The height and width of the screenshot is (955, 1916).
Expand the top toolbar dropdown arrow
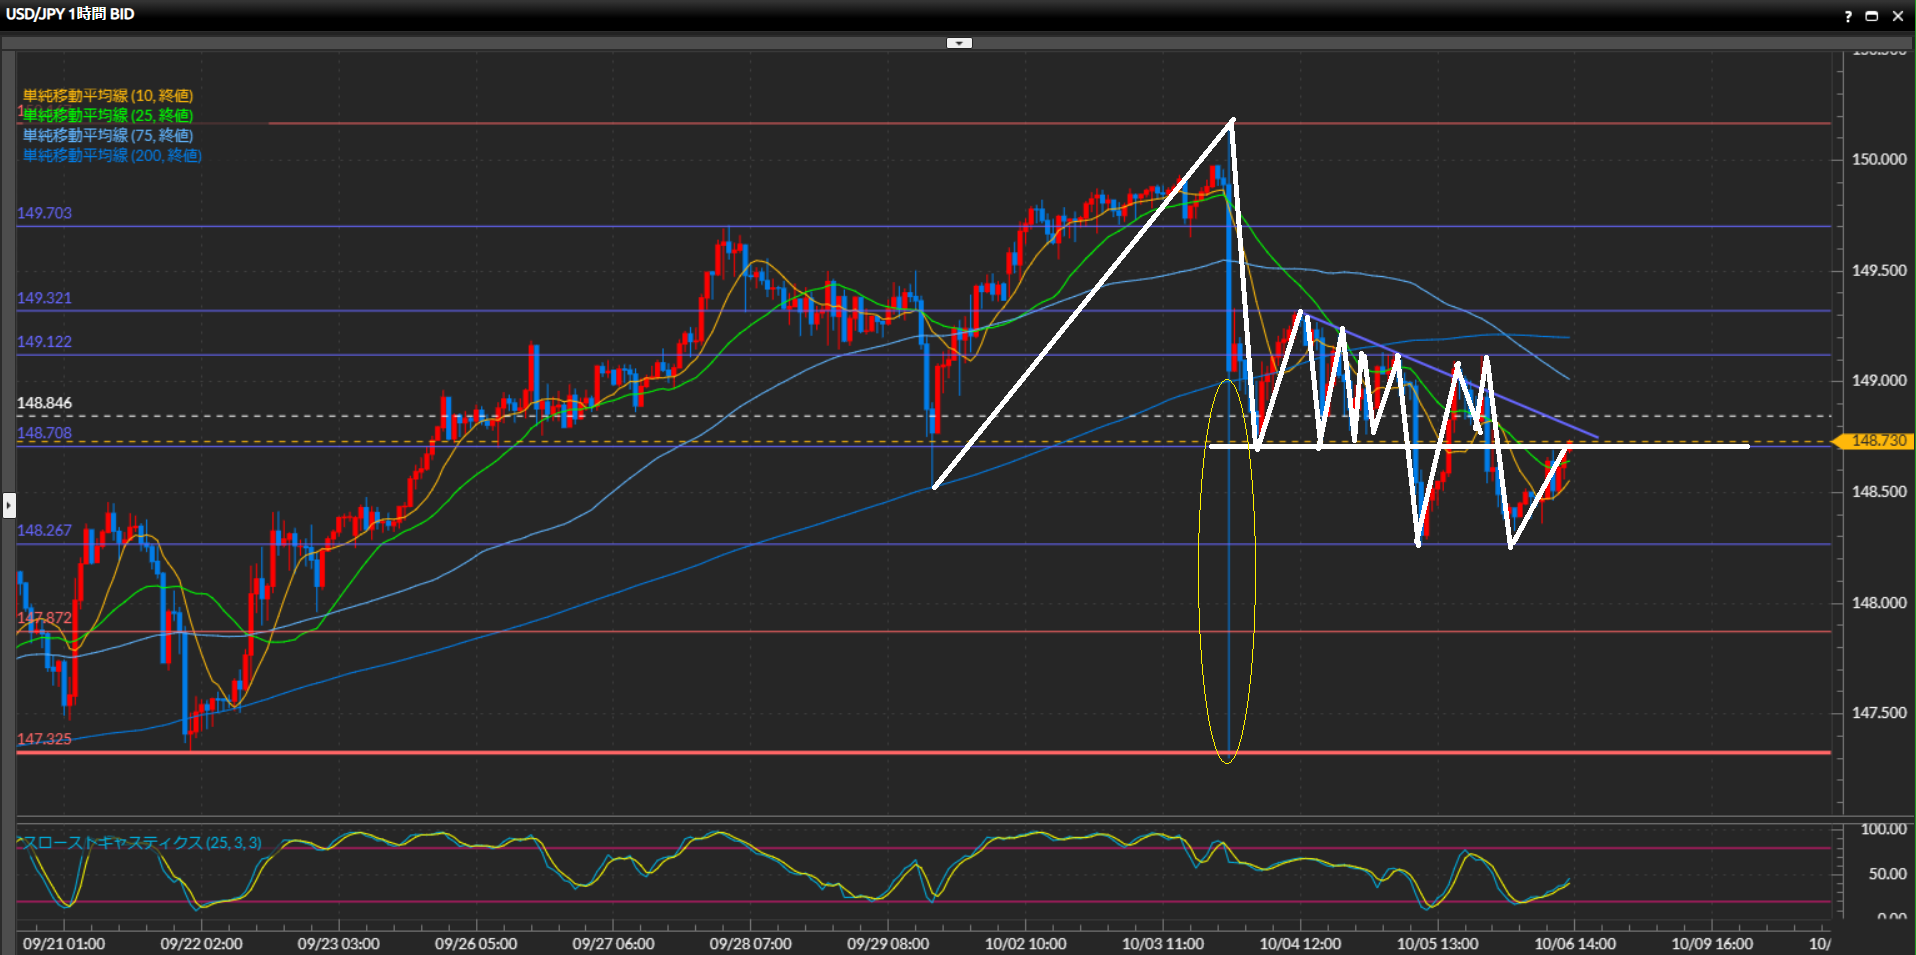click(x=959, y=43)
